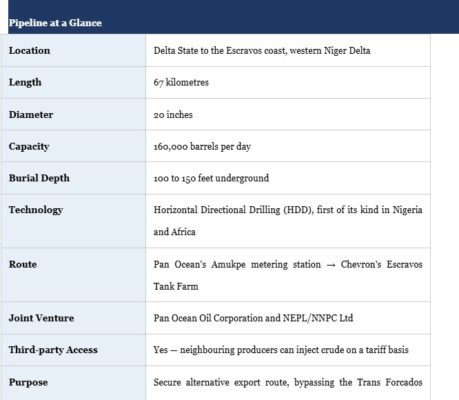This screenshot has height=400, width=459.
Task: Click the '67 kilometres' value
Action: point(181,82)
